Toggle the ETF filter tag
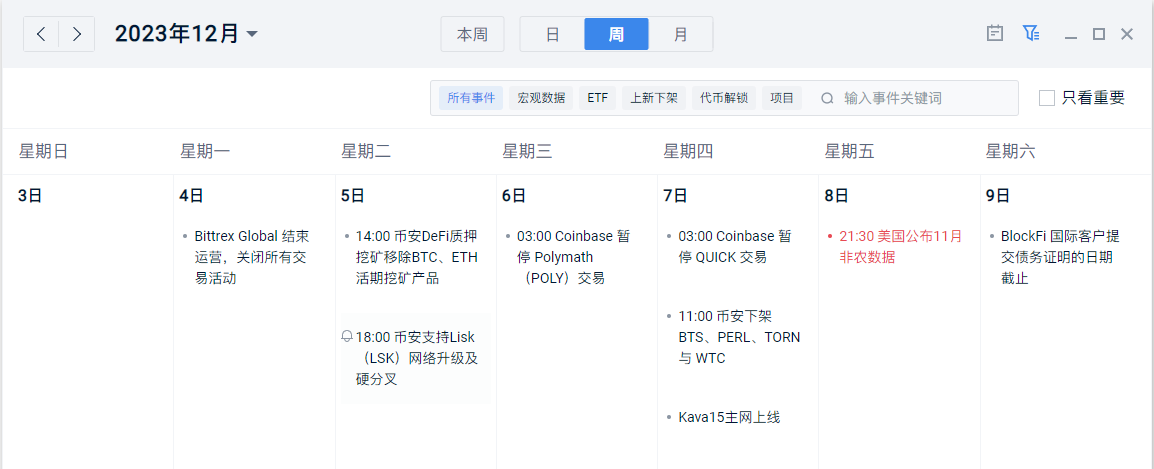Screen dimensions: 1154x469 click(x=597, y=98)
